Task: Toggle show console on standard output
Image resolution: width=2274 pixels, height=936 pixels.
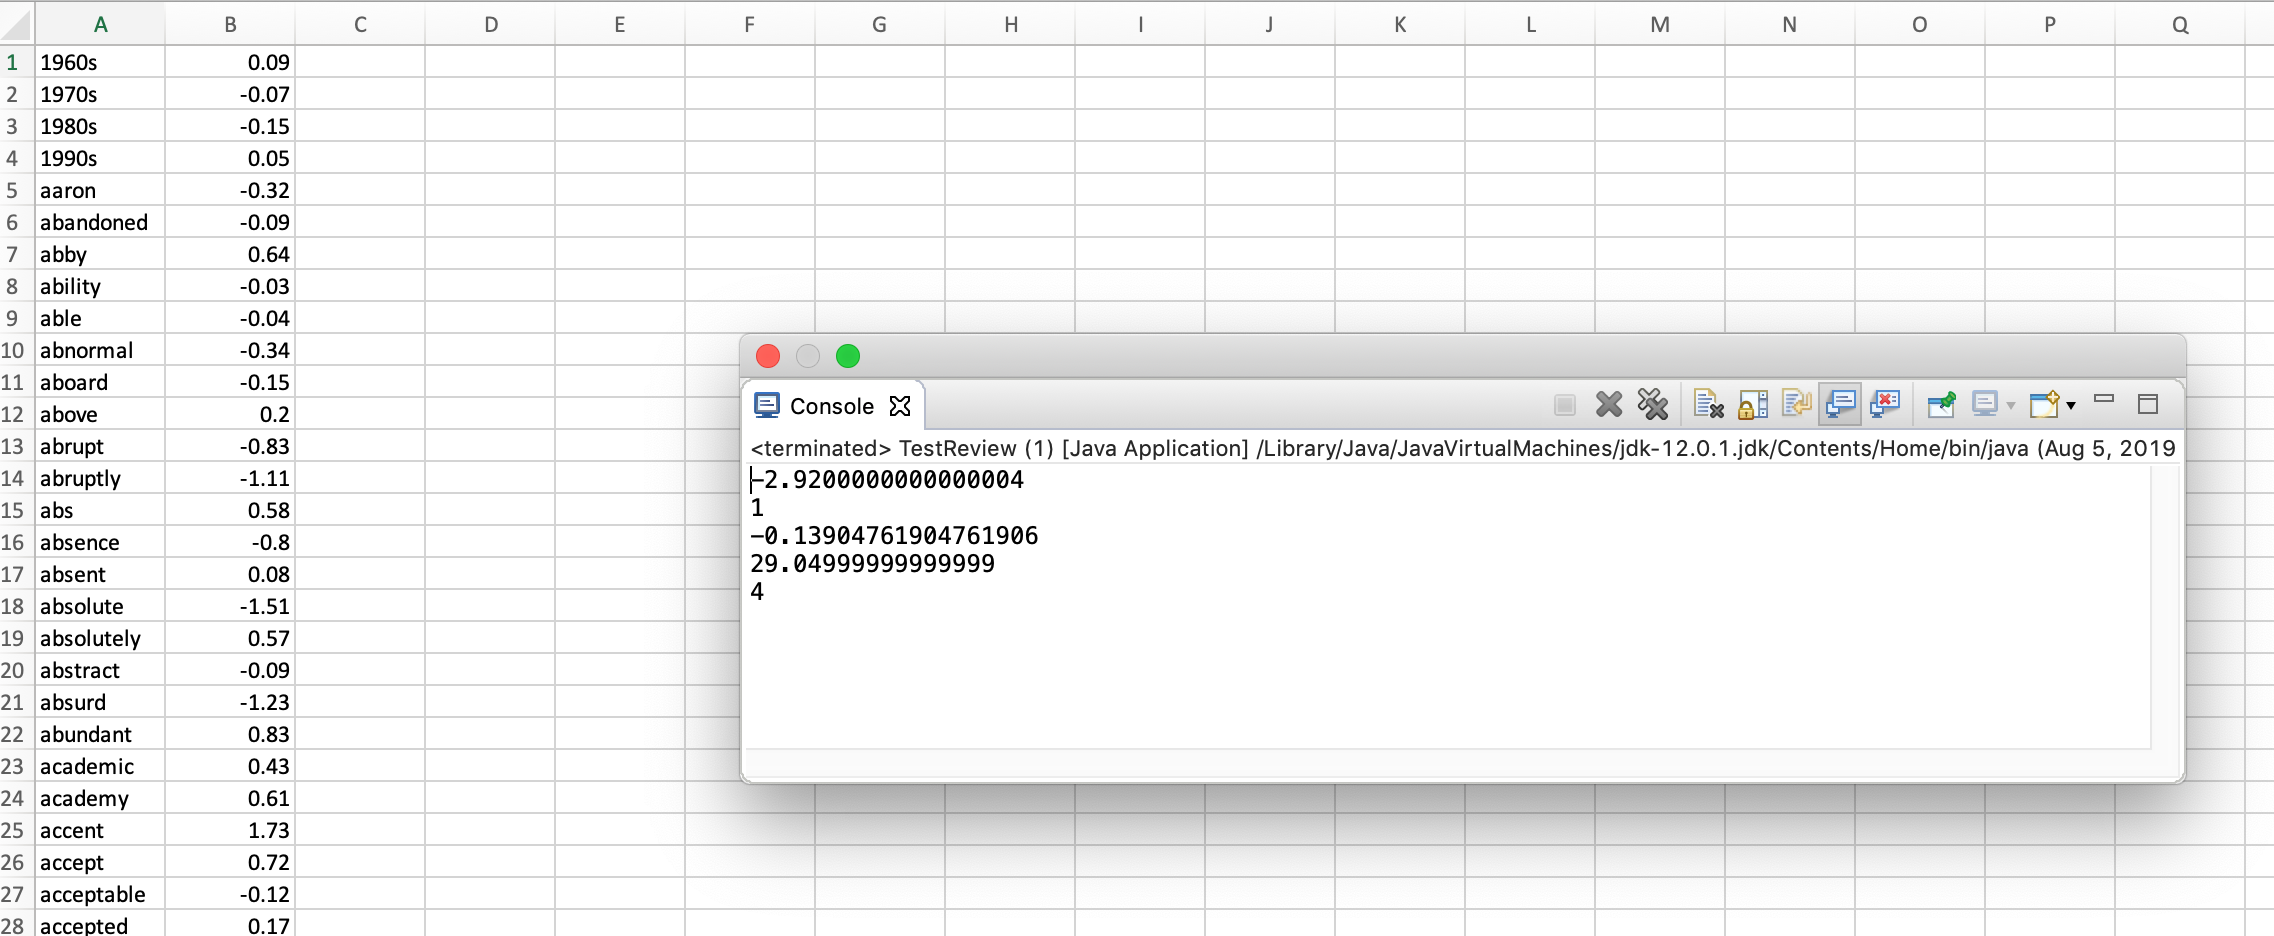Action: (x=1841, y=404)
